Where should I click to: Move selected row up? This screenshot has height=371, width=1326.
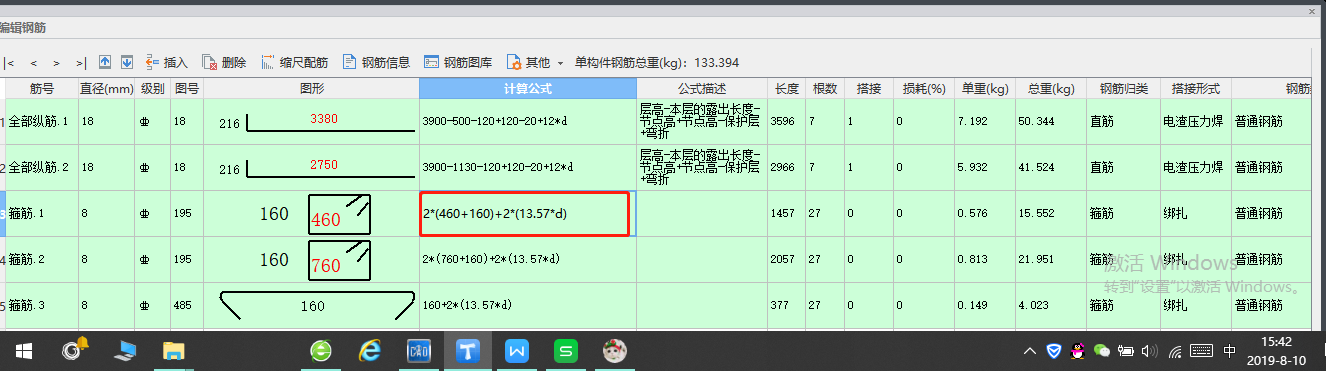click(105, 62)
